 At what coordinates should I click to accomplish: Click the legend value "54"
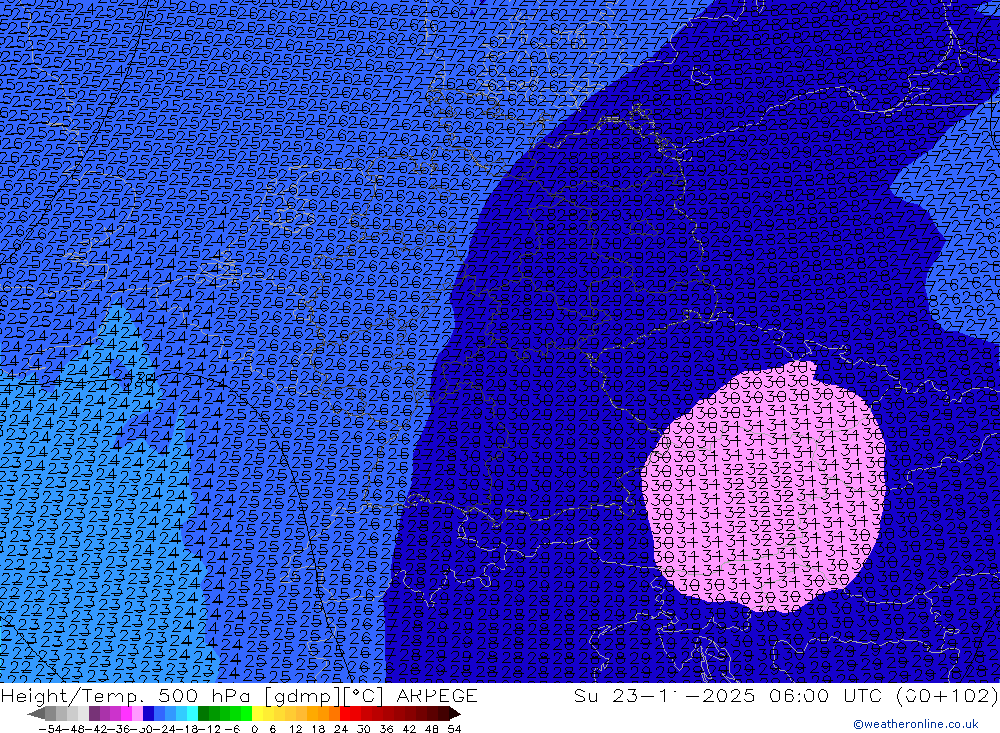(x=454, y=729)
